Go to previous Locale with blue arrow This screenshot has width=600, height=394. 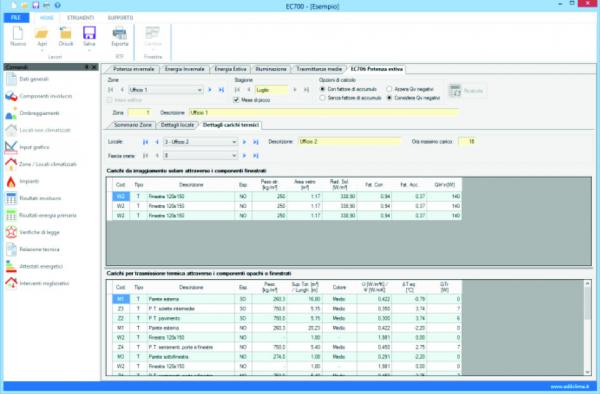pyautogui.click(x=157, y=142)
